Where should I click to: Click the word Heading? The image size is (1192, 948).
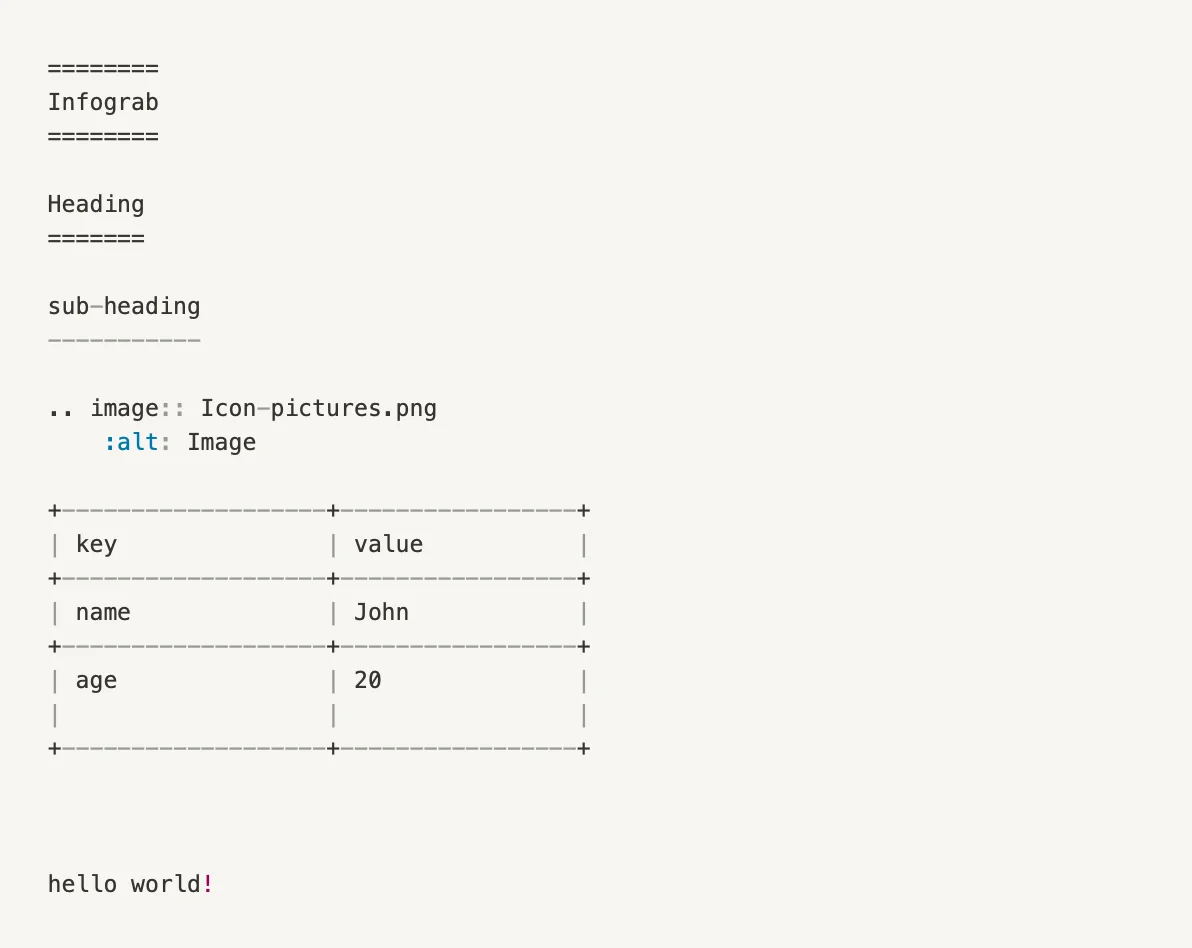click(x=96, y=204)
